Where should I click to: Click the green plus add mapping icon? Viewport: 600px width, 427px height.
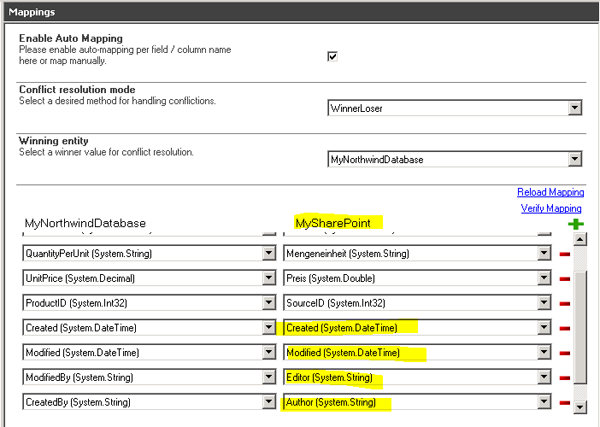[x=575, y=225]
